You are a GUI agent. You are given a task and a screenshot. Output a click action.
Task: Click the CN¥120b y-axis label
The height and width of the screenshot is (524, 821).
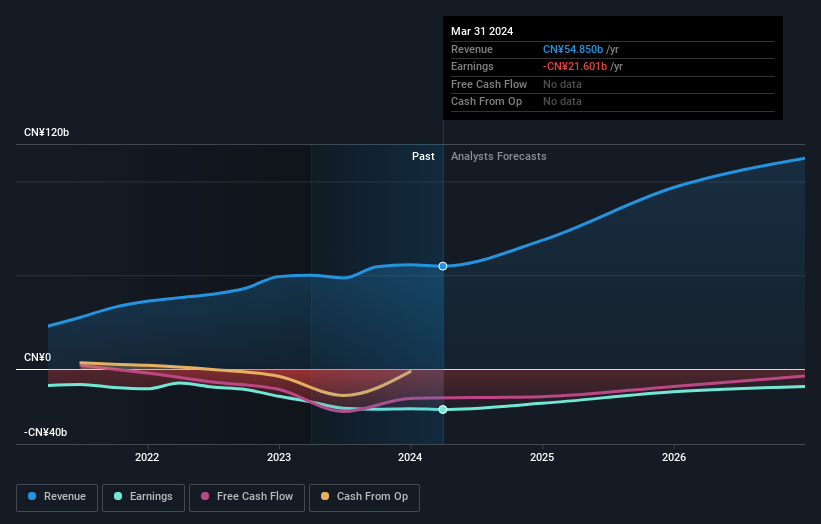(47, 132)
